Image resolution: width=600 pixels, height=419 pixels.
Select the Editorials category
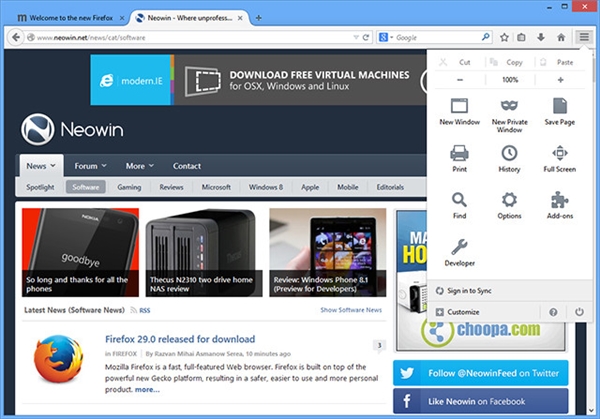(x=390, y=187)
